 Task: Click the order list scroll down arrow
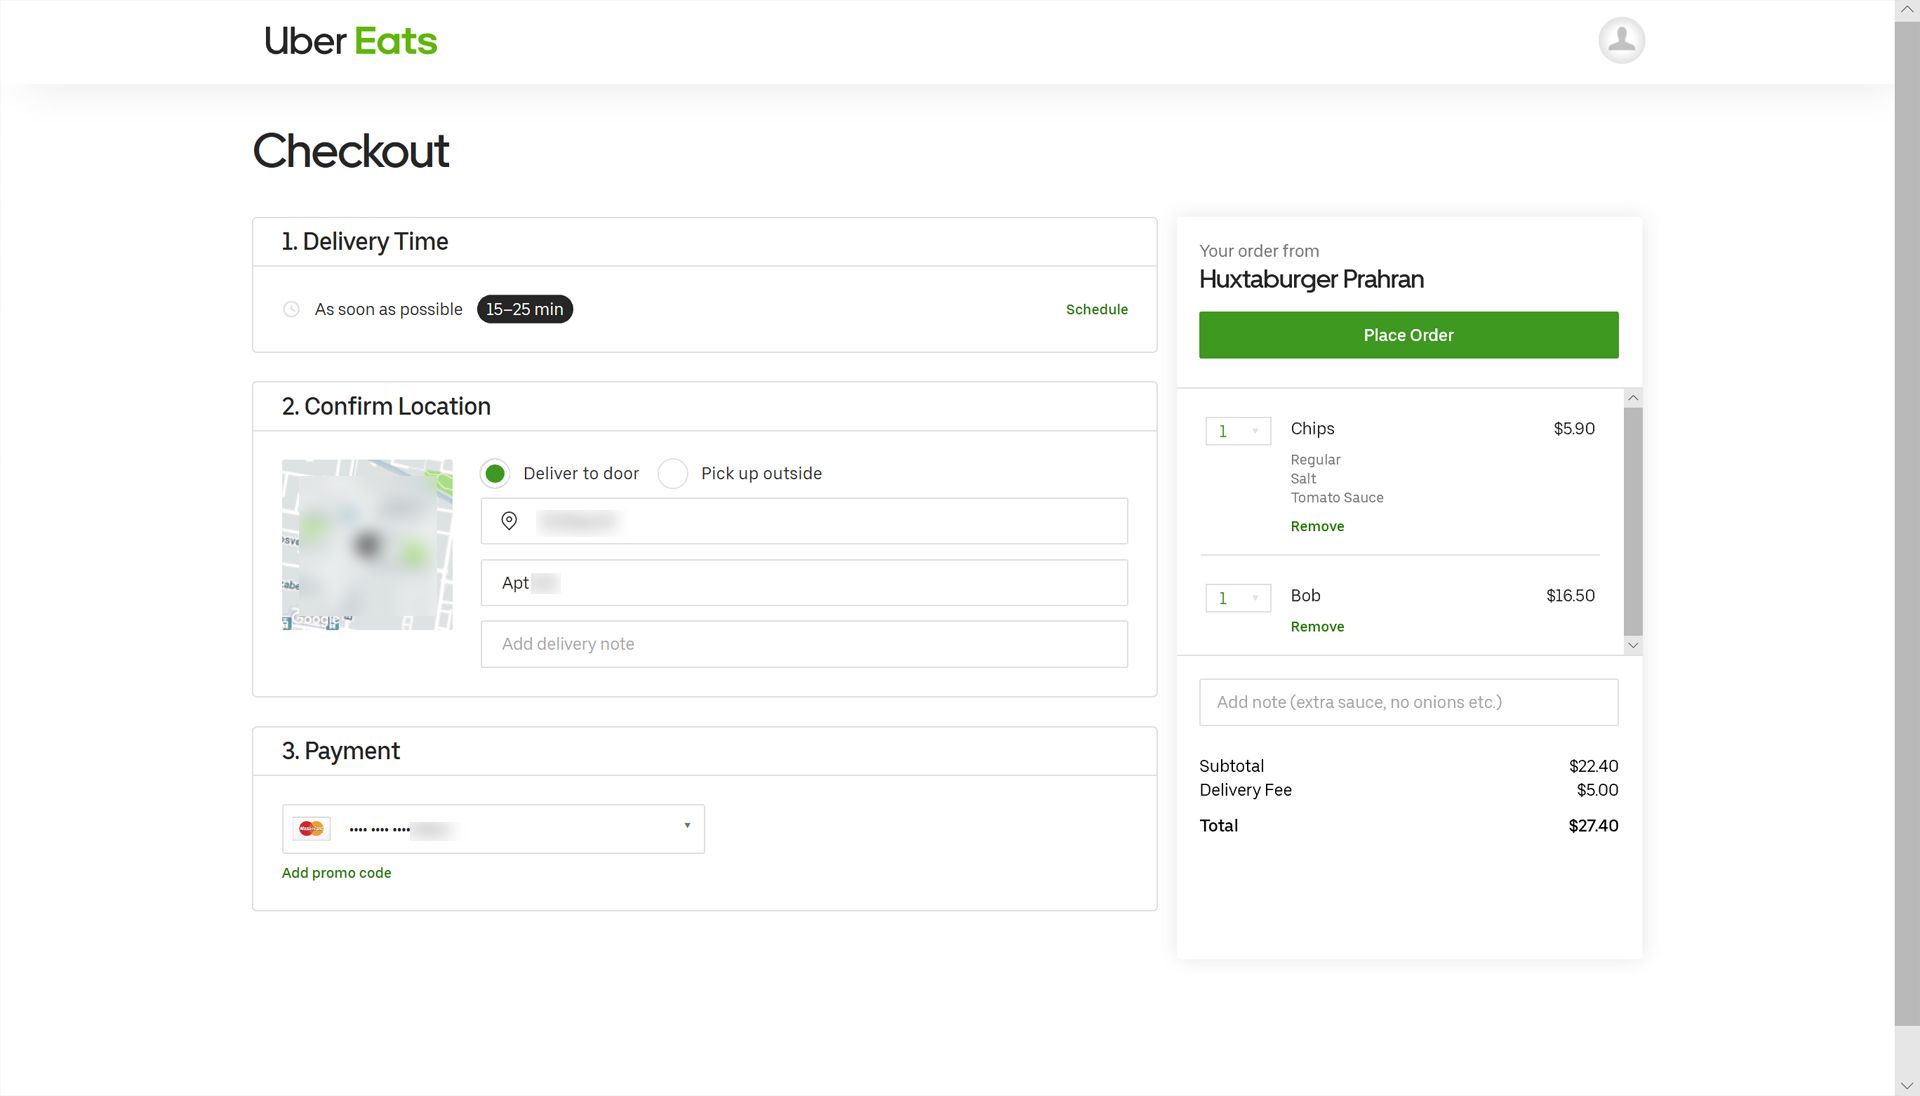pyautogui.click(x=1633, y=645)
